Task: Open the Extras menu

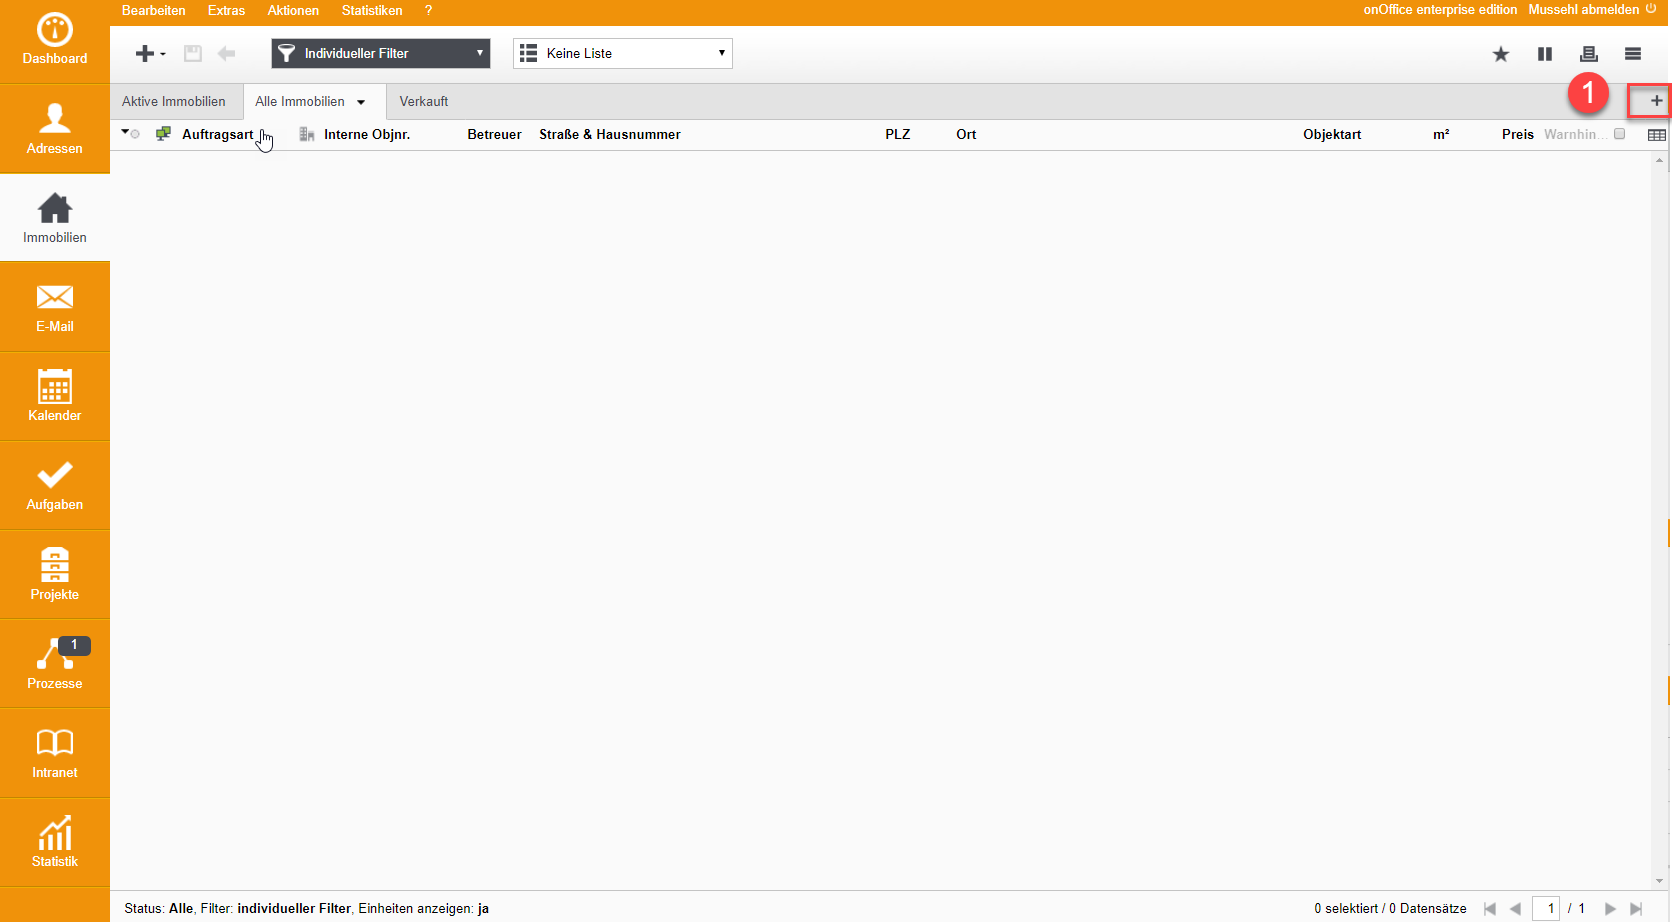Action: pyautogui.click(x=226, y=10)
